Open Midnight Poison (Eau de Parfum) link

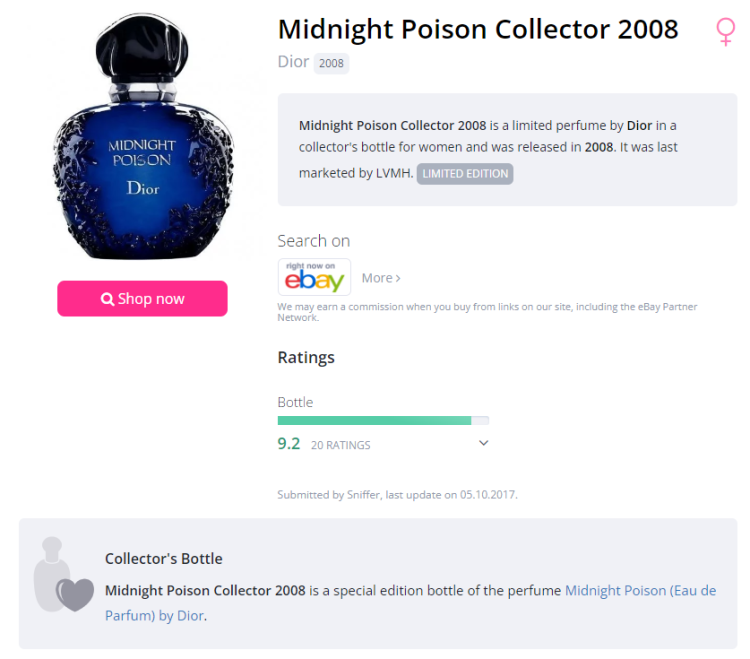click(x=640, y=591)
